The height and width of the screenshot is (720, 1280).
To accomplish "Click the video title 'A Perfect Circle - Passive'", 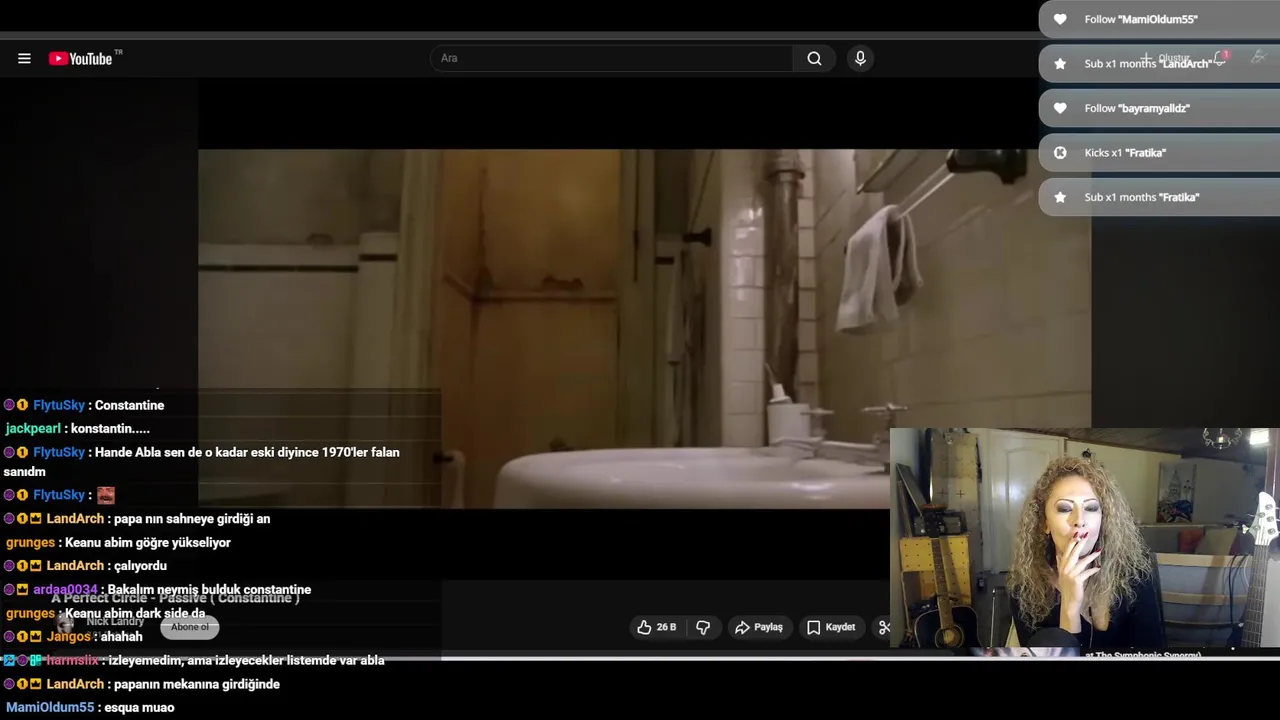I will 175,598.
